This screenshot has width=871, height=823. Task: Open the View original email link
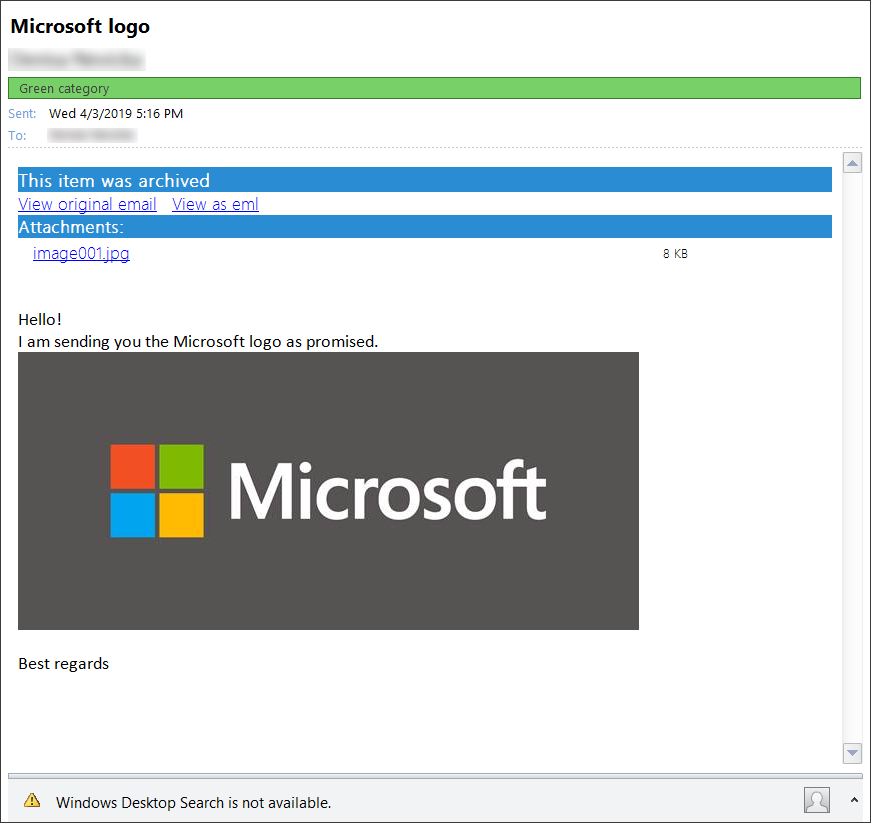coord(87,204)
